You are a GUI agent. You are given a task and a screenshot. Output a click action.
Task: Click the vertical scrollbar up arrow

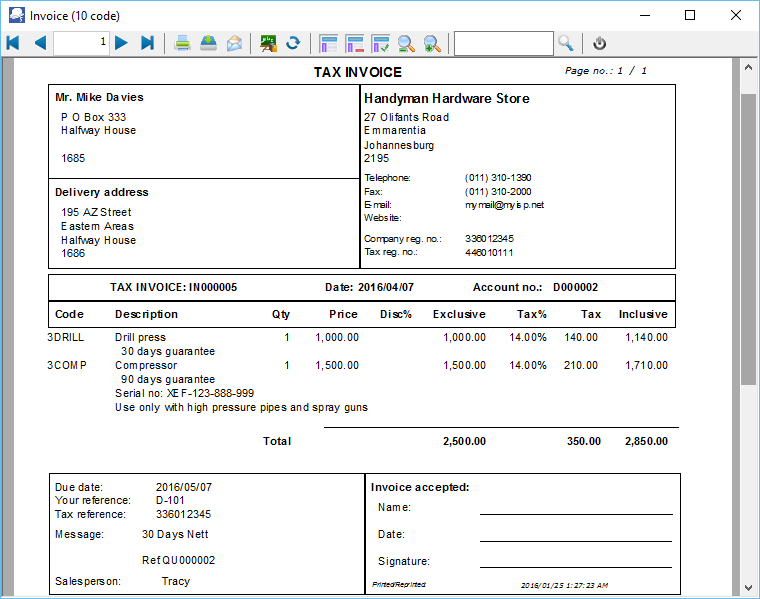click(x=748, y=66)
